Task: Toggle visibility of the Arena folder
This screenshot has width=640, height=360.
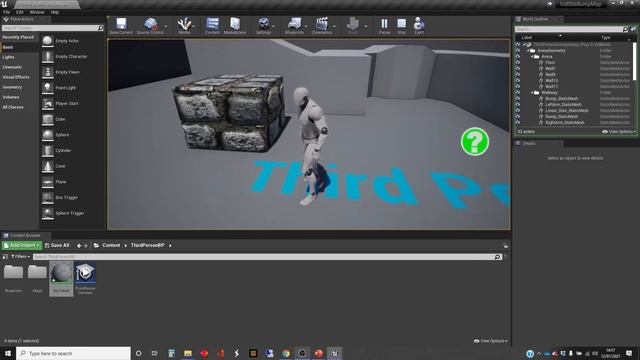Action: click(x=518, y=57)
